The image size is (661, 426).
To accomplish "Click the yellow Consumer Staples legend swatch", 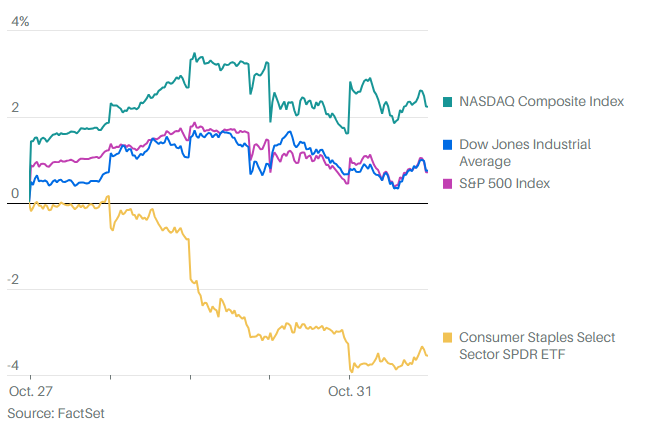I will point(447,338).
